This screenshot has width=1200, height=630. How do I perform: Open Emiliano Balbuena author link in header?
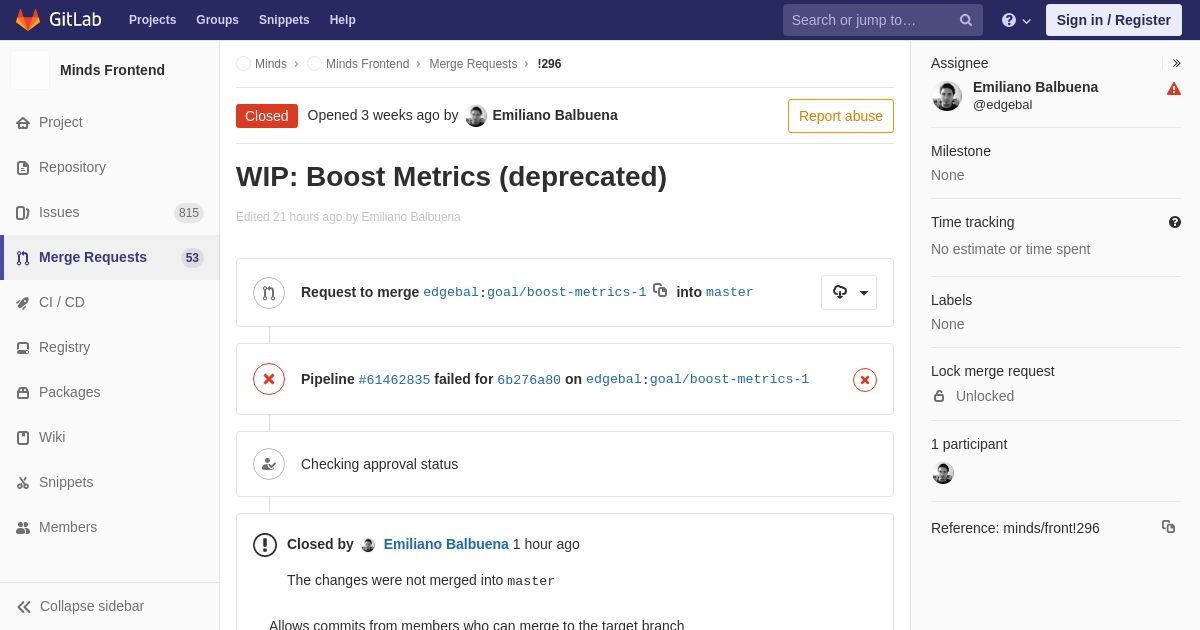[x=555, y=115]
